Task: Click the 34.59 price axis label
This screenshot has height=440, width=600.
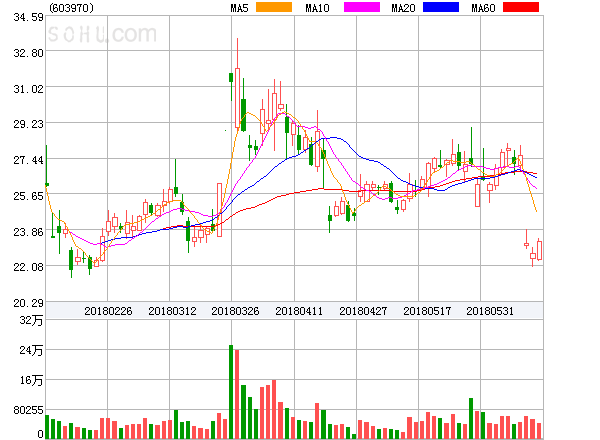Action: pyautogui.click(x=28, y=17)
